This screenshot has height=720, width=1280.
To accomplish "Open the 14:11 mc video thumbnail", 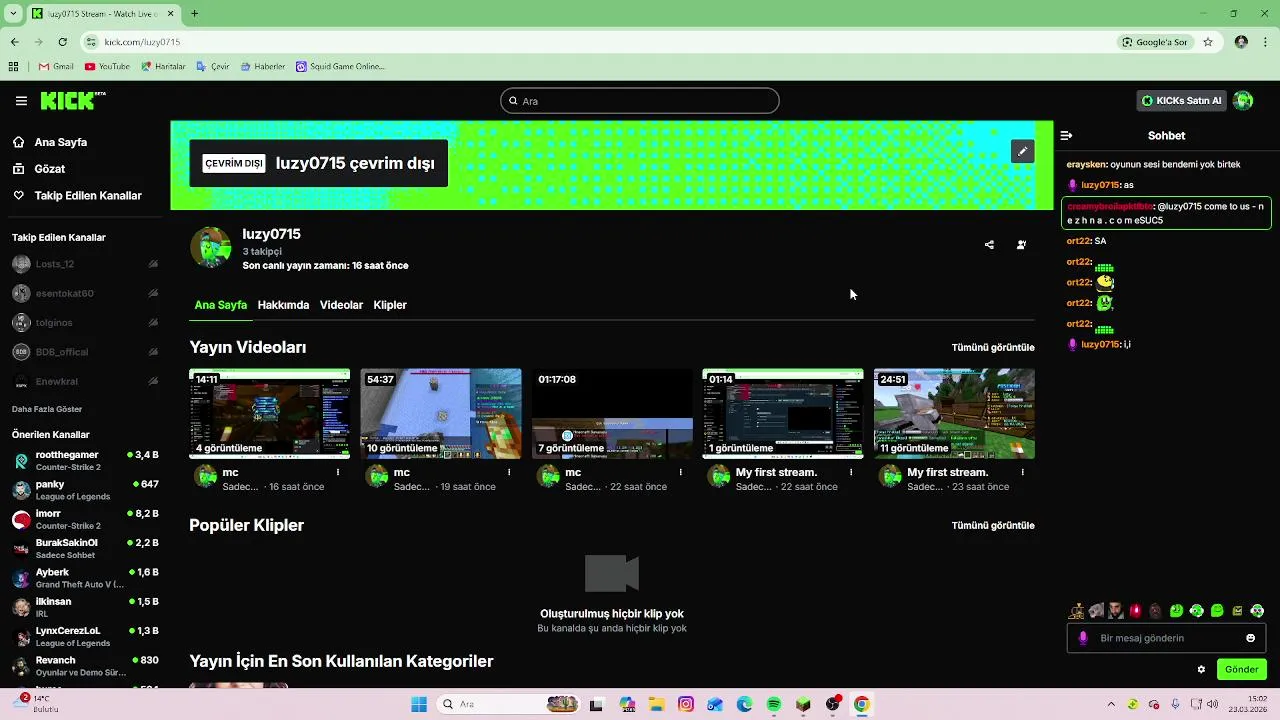I will (x=269, y=414).
